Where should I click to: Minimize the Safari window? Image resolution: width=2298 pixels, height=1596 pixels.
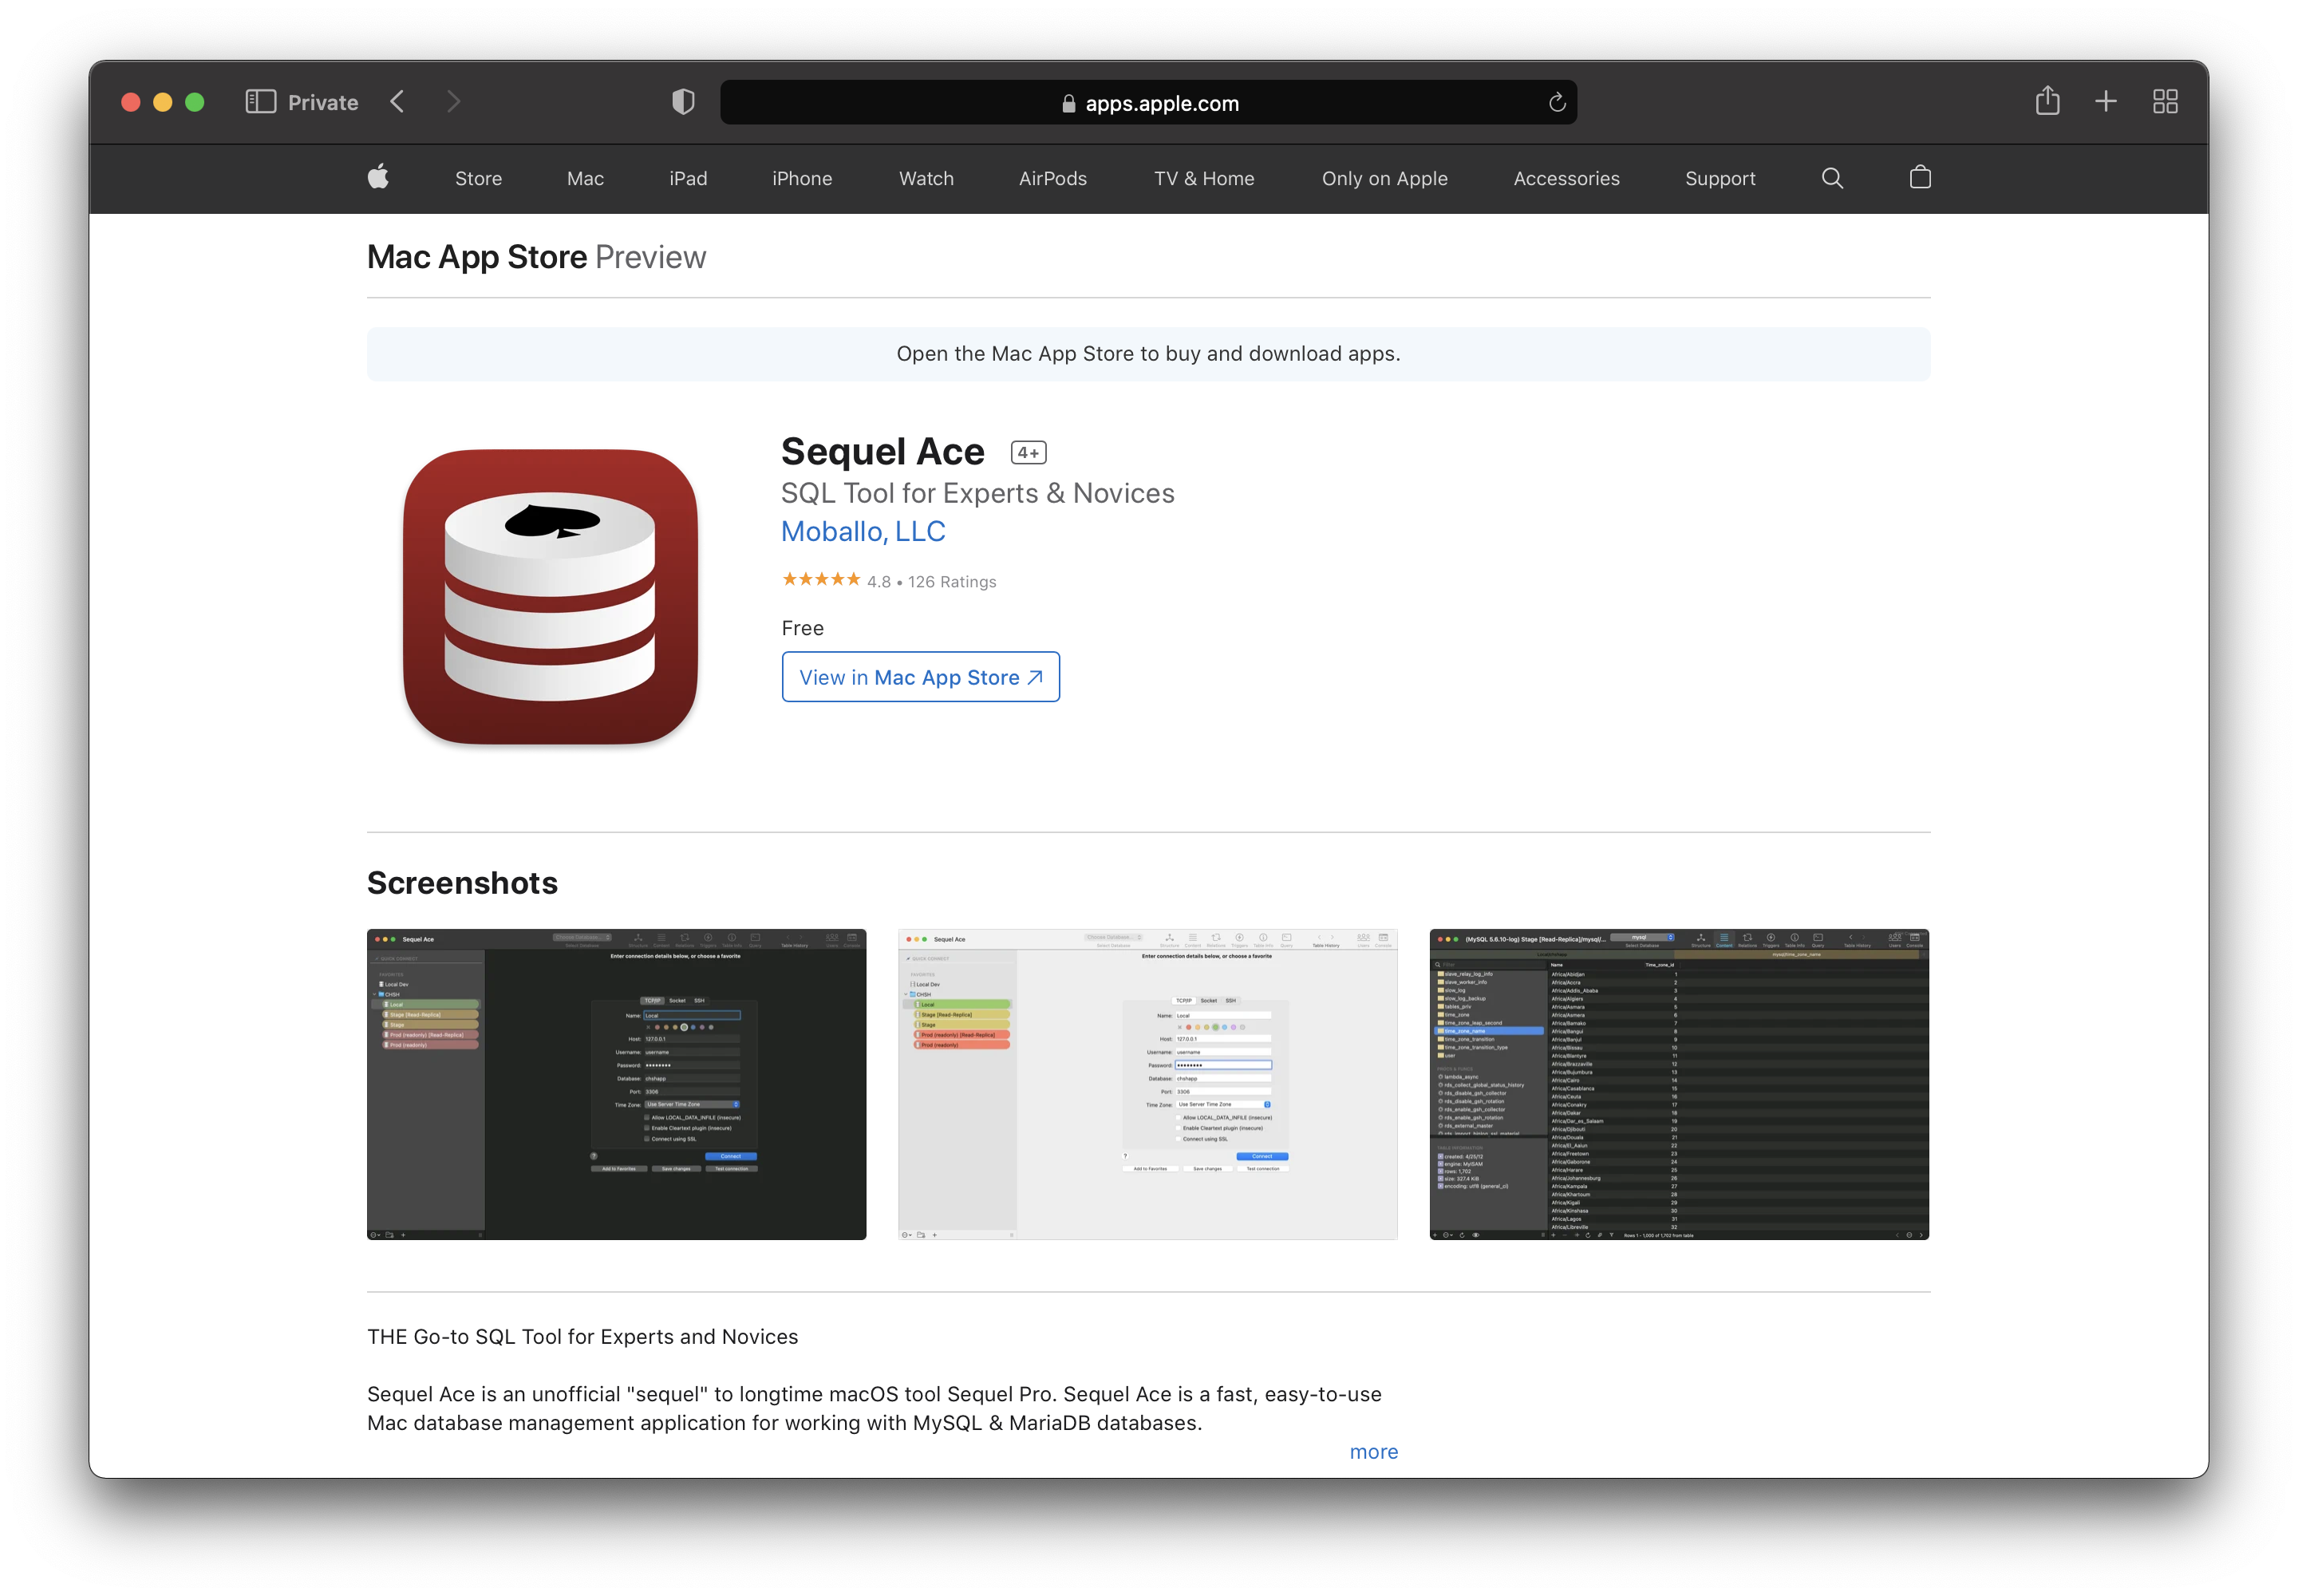coord(162,102)
